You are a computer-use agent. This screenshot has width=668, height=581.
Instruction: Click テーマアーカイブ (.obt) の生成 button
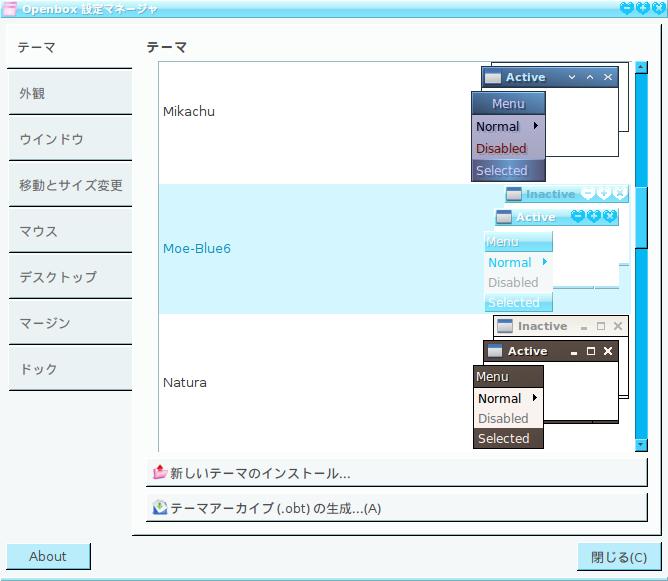[x=397, y=508]
